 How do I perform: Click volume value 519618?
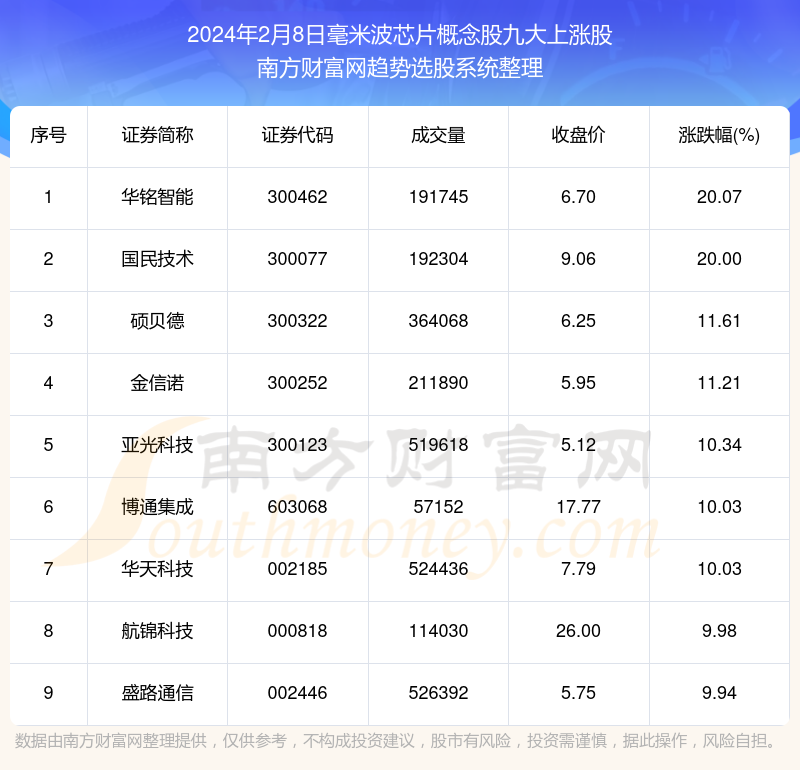click(x=438, y=445)
